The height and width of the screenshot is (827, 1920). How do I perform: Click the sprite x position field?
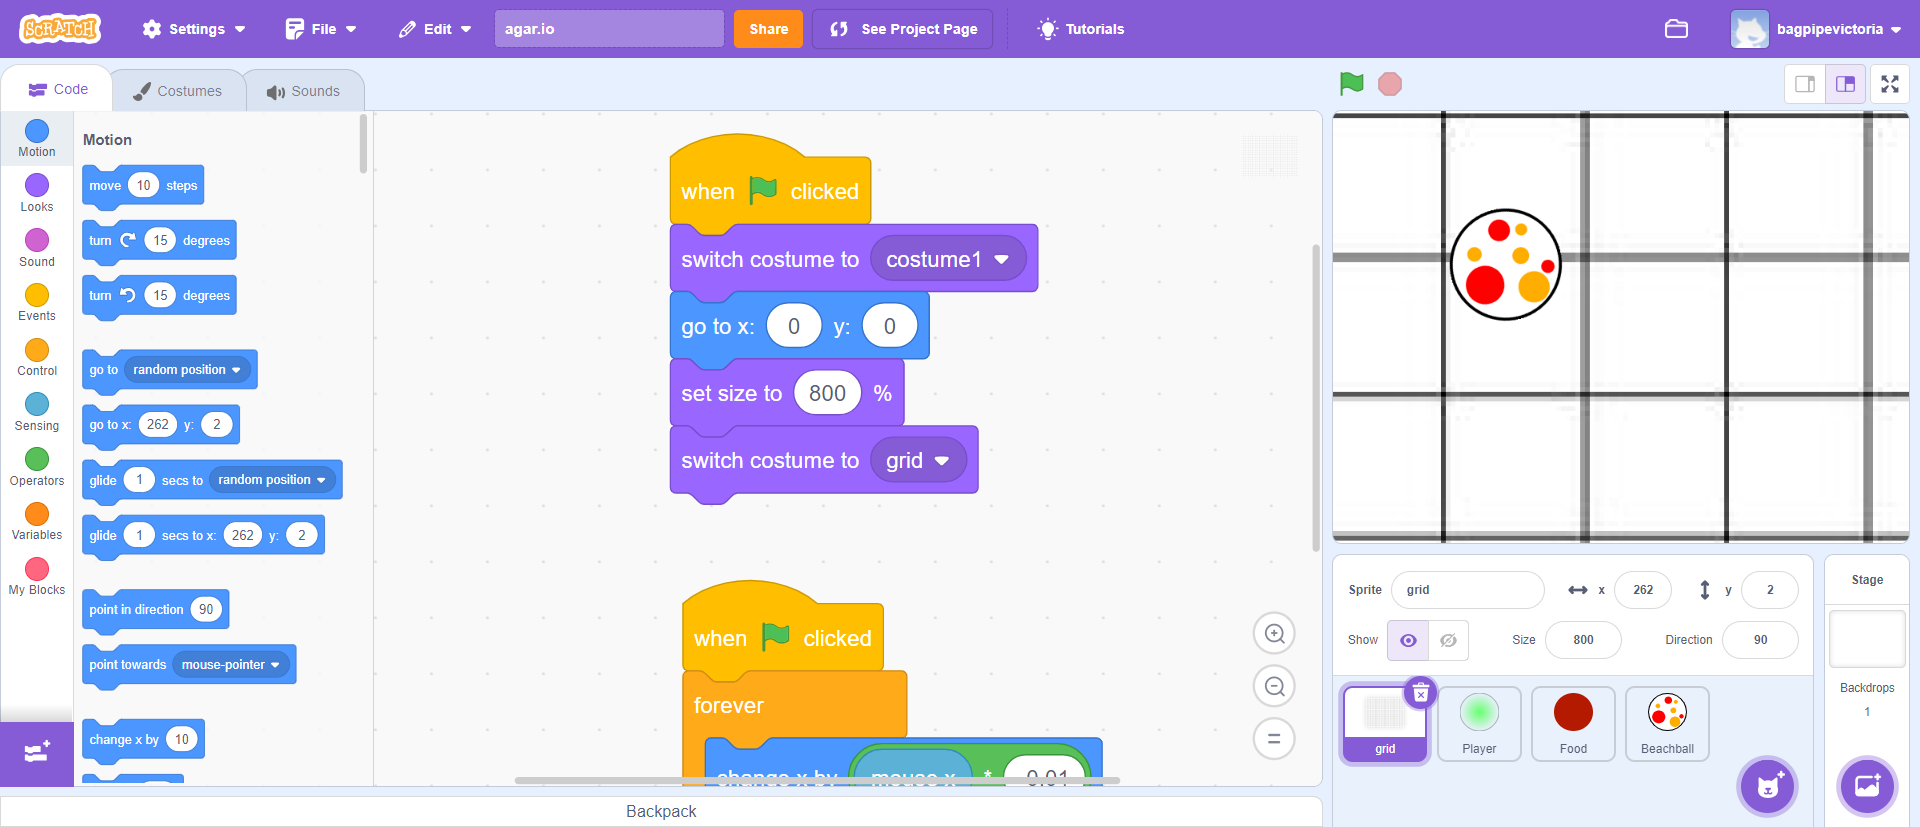[x=1642, y=590]
